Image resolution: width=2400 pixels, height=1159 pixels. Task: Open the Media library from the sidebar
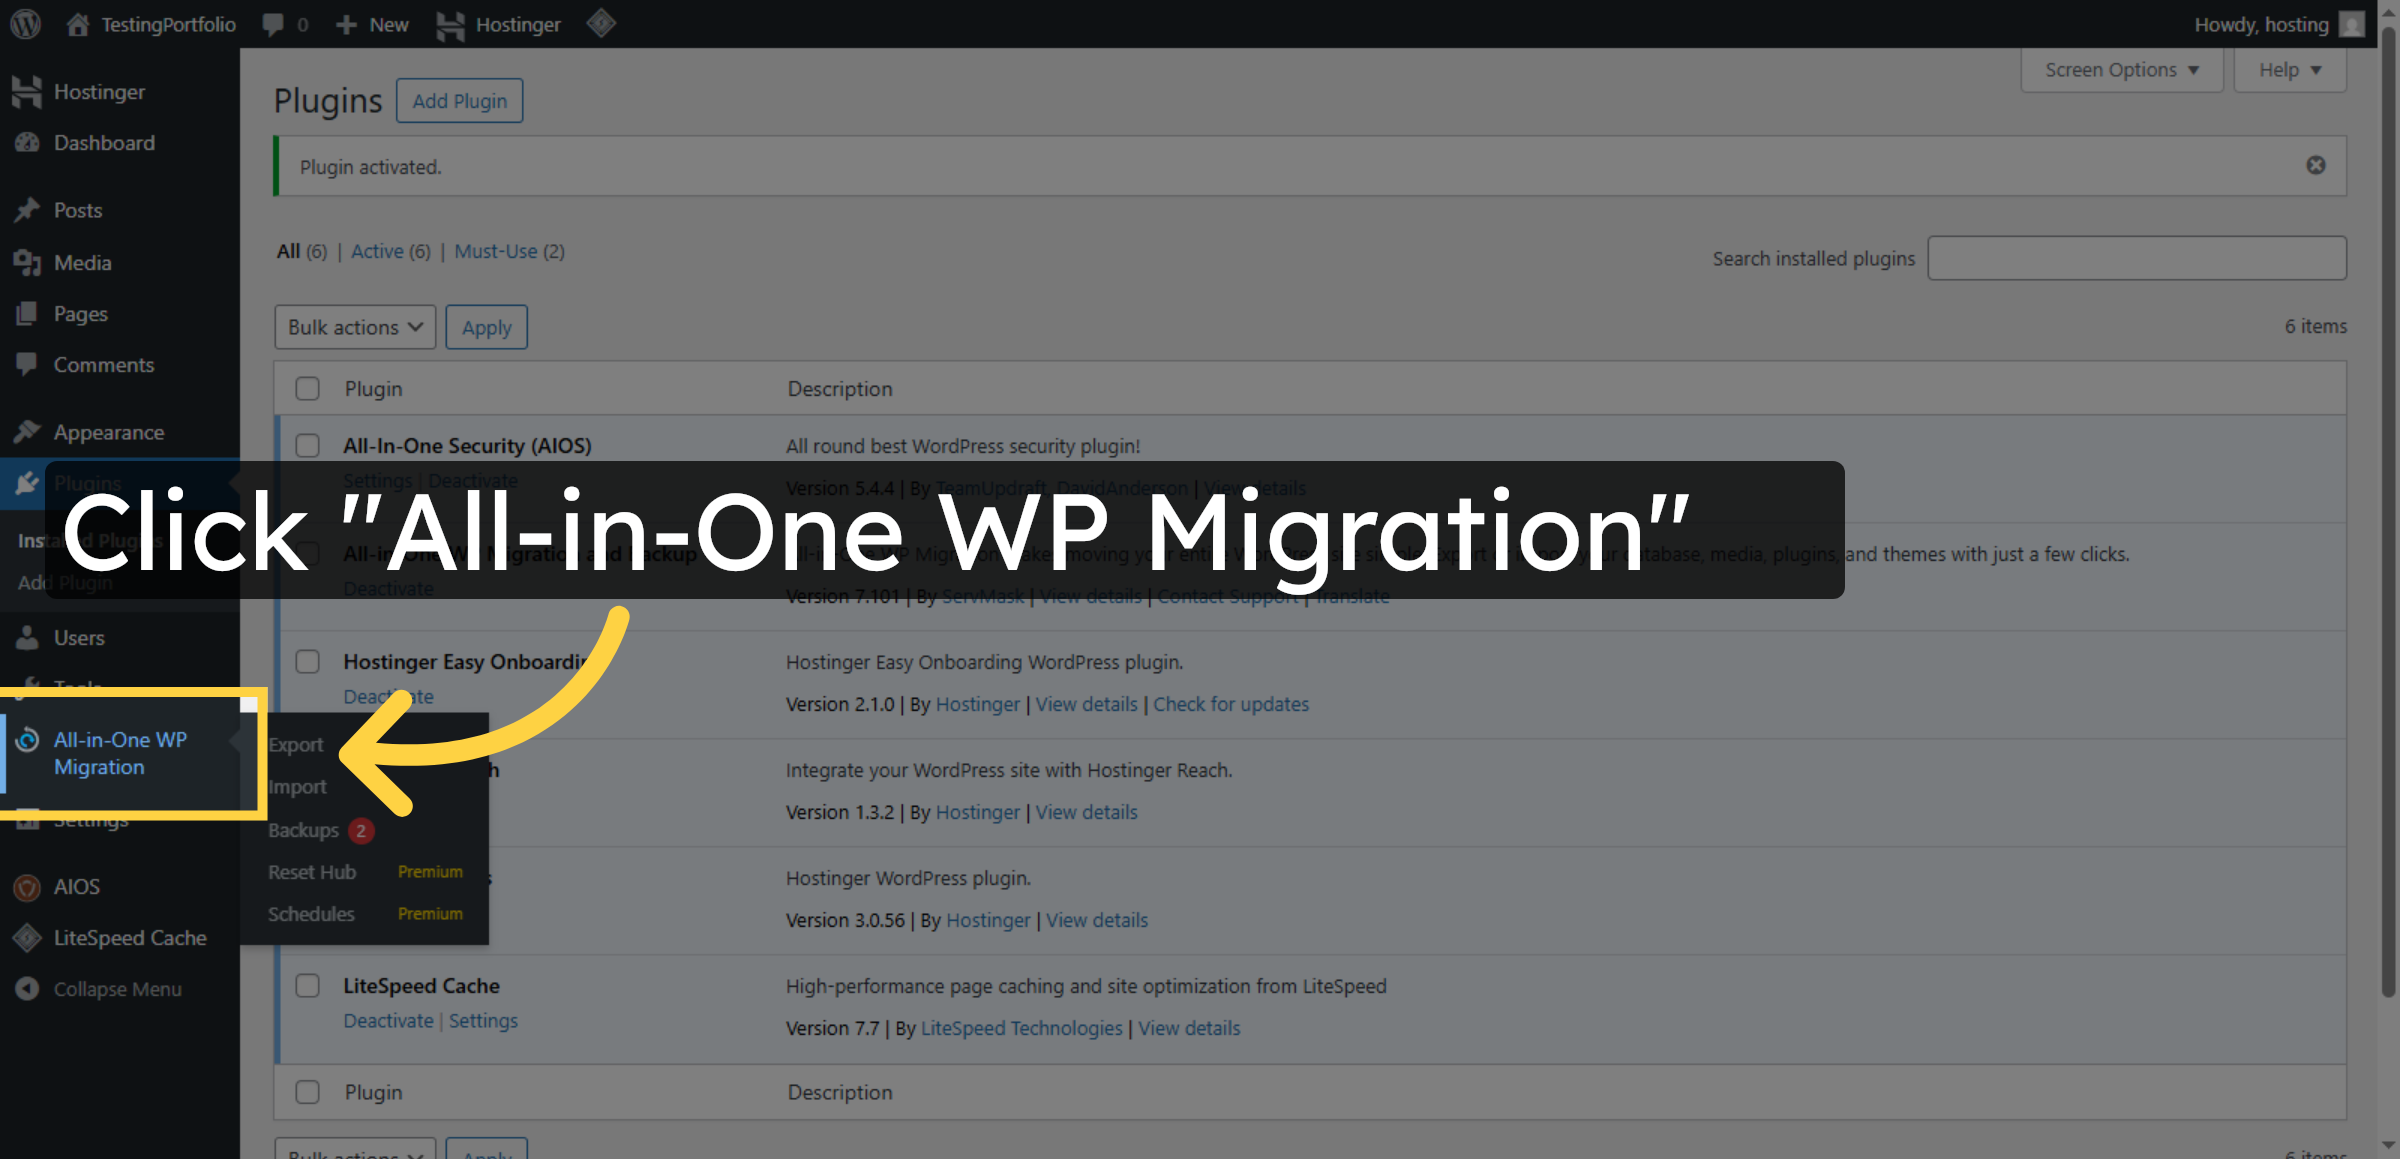[x=80, y=262]
